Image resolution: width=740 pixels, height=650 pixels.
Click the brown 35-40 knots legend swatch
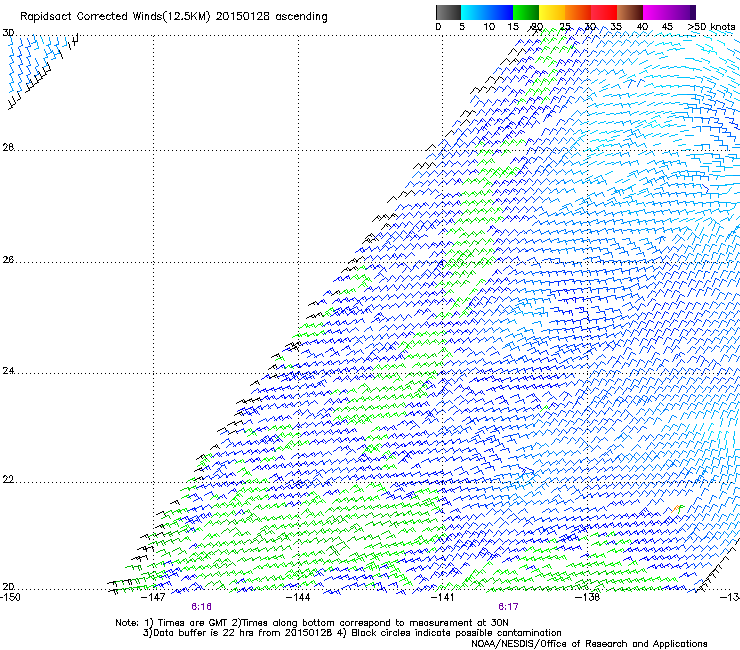[630, 12]
